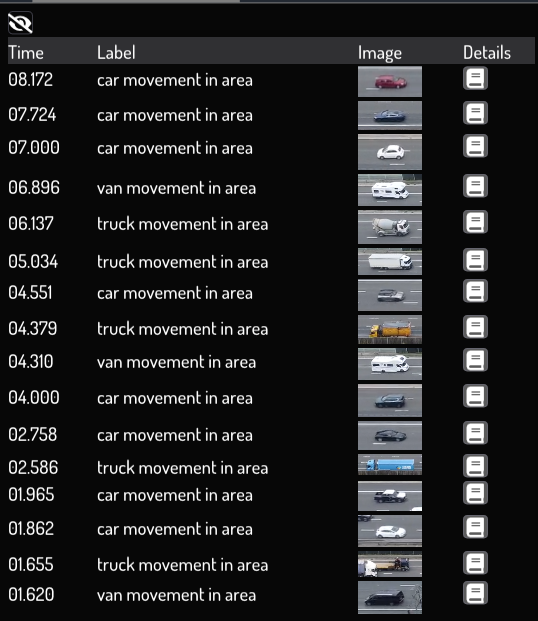This screenshot has height=621, width=538.
Task: Open details icon for 04.379 truck event
Action: [x=475, y=327]
